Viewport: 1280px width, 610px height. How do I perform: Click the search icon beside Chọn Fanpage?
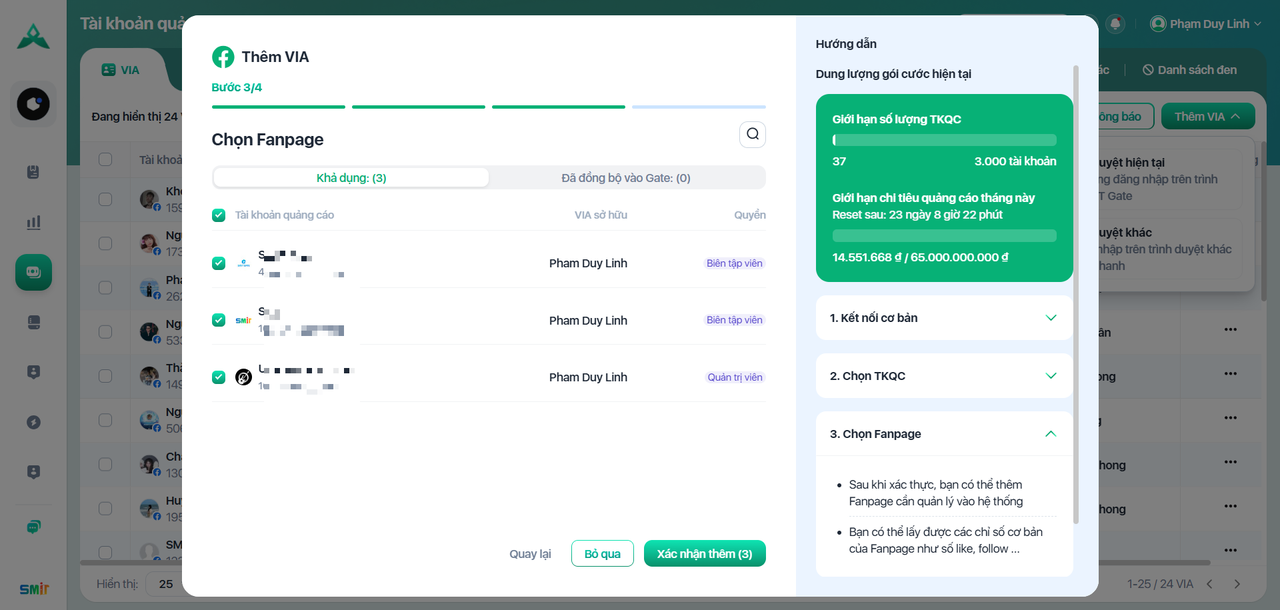pos(752,134)
